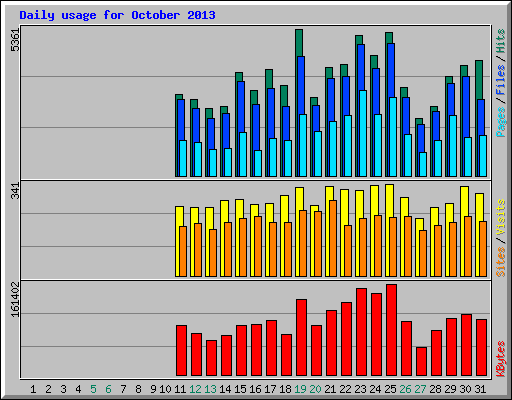Click the Pages legend label
The width and height of the screenshot is (512, 400).
pyautogui.click(x=500, y=122)
